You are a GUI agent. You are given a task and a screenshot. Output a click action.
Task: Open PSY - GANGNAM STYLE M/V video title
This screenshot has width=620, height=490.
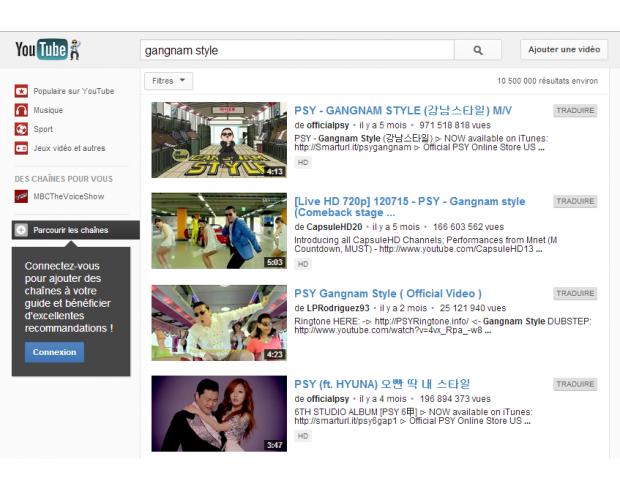pyautogui.click(x=403, y=110)
